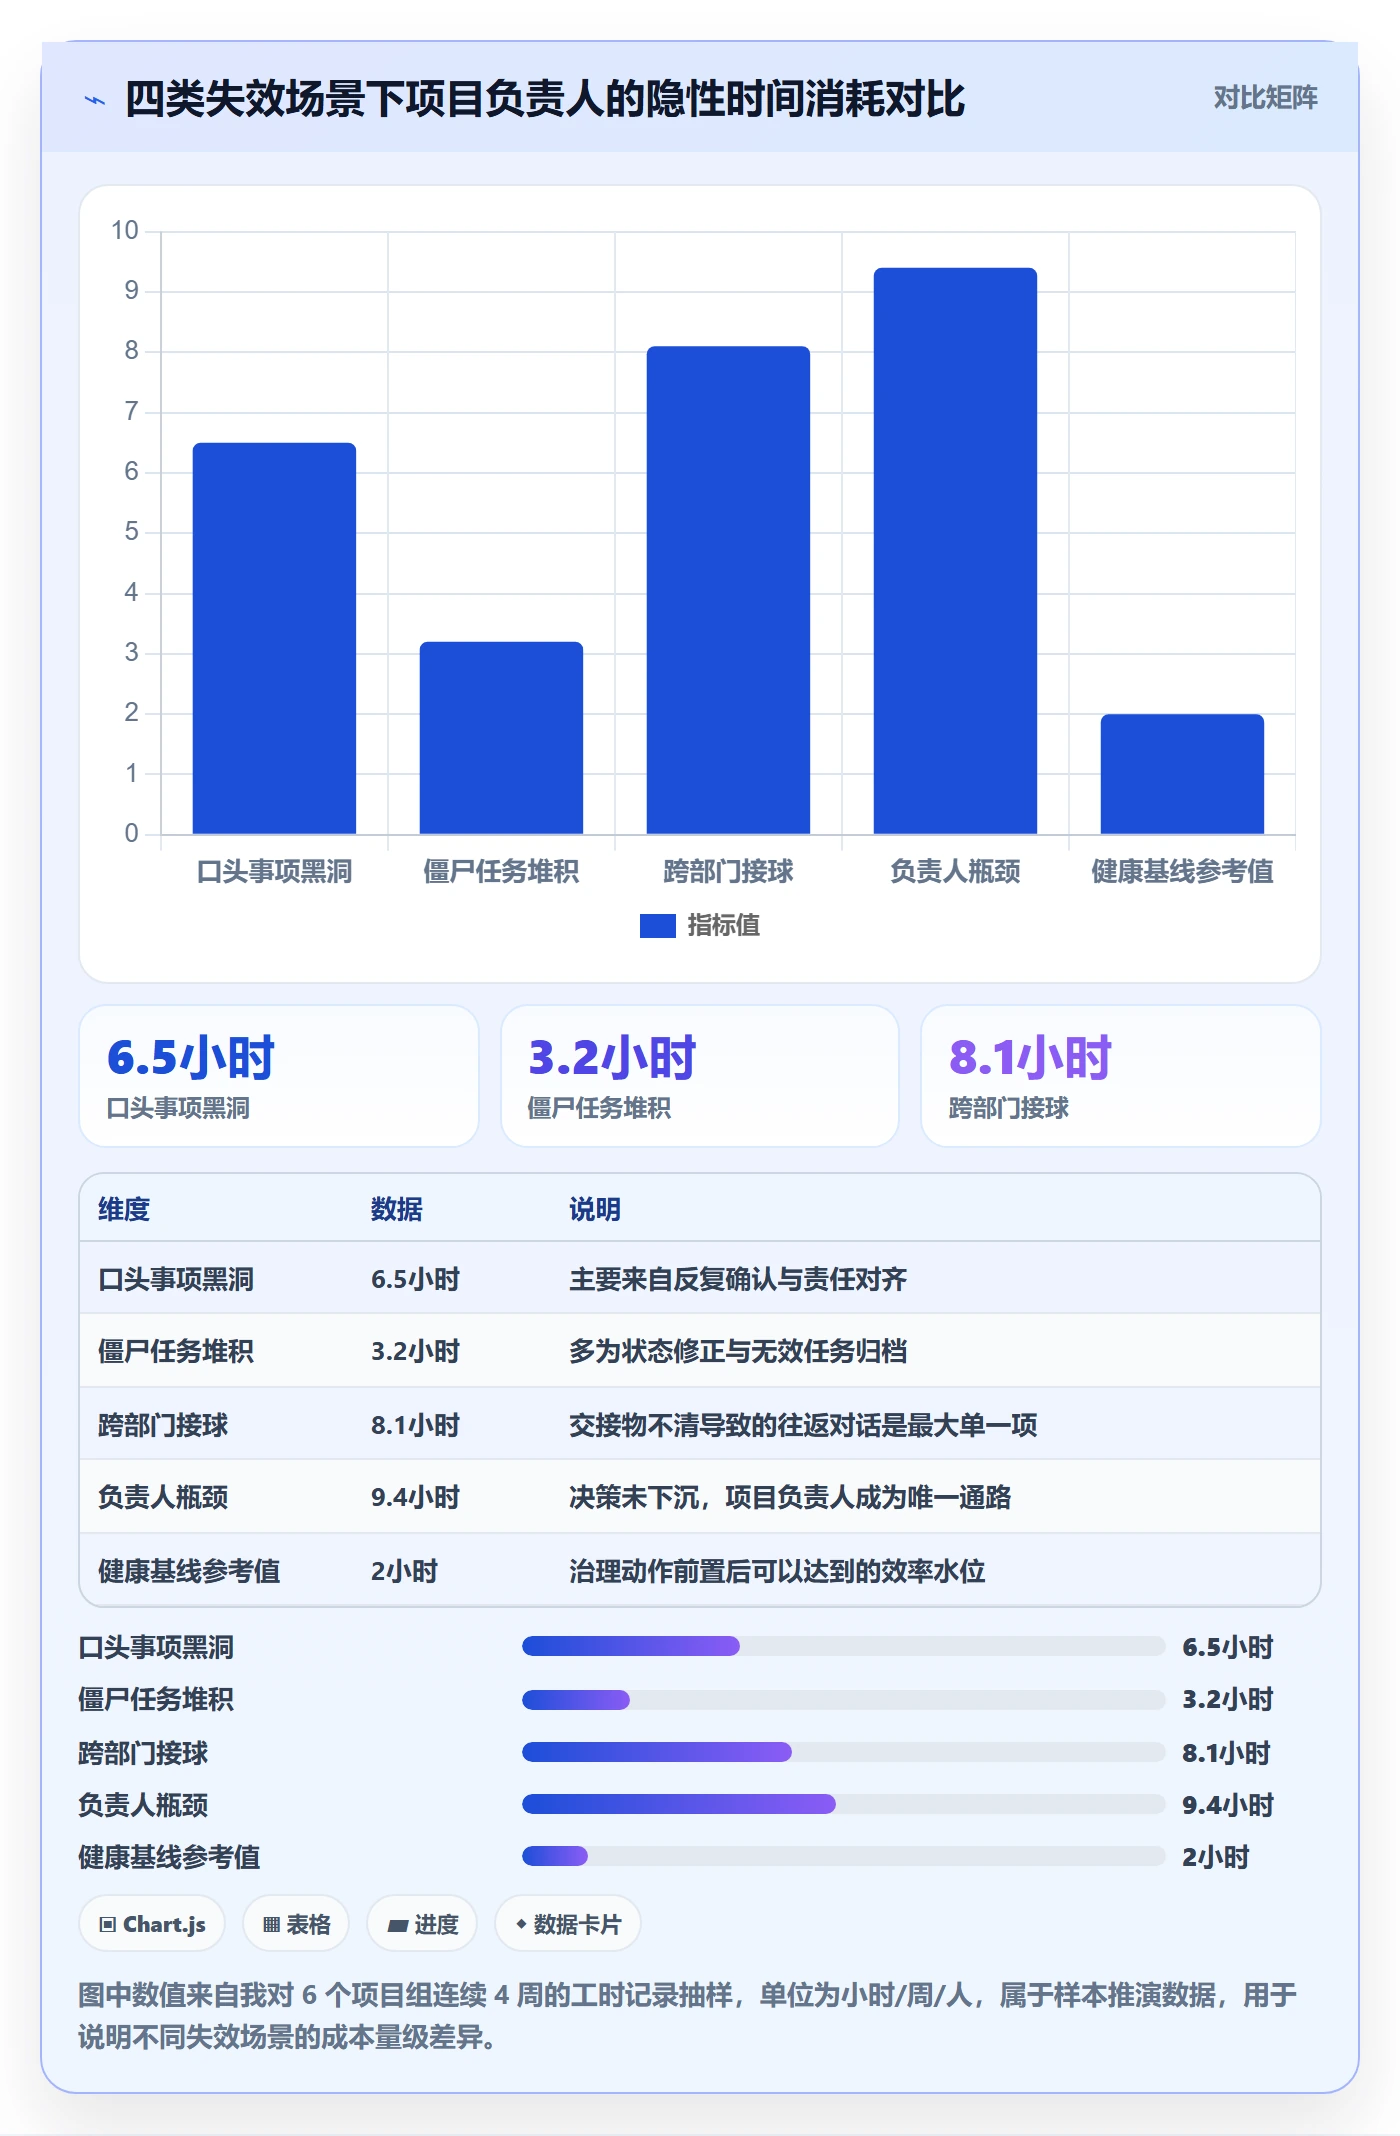Select table cell 僵尸任务堆积
The width and height of the screenshot is (1400, 2136).
point(176,1352)
